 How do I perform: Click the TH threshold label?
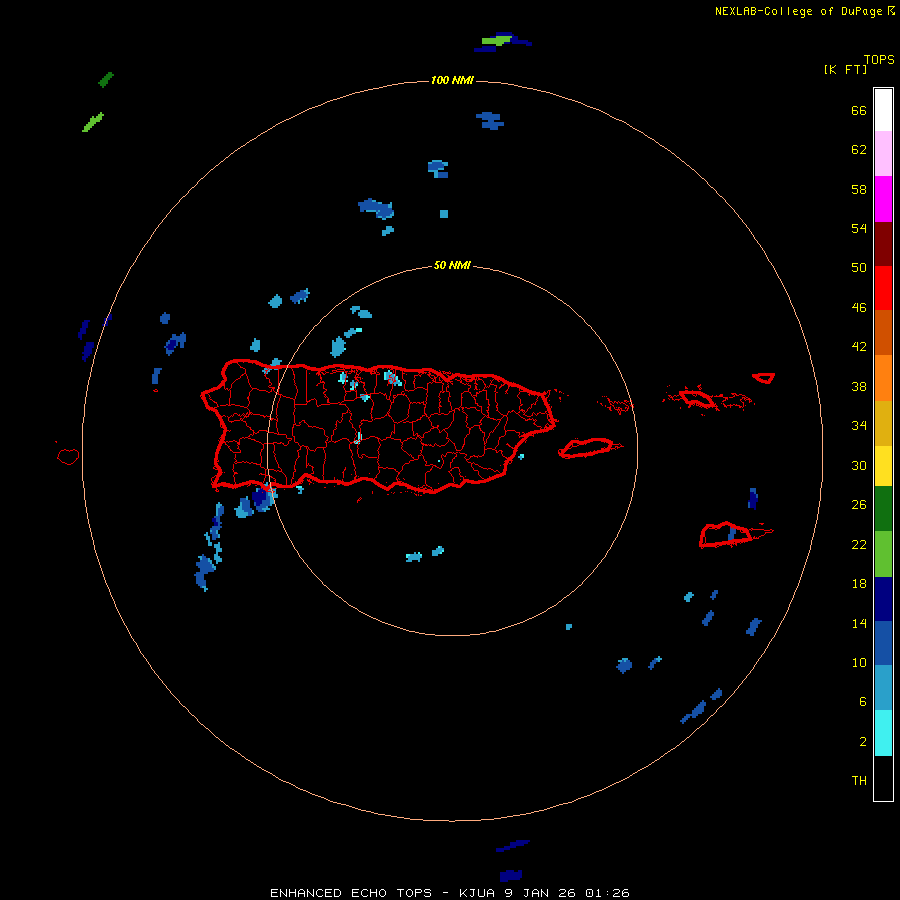(x=859, y=781)
